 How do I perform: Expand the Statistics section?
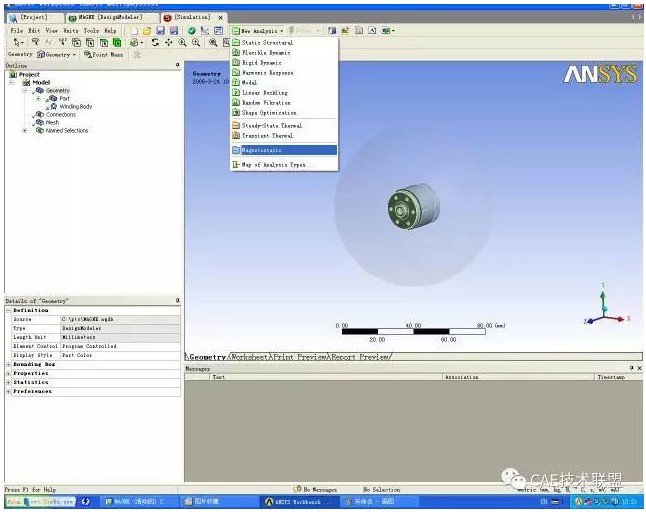[x=8, y=383]
